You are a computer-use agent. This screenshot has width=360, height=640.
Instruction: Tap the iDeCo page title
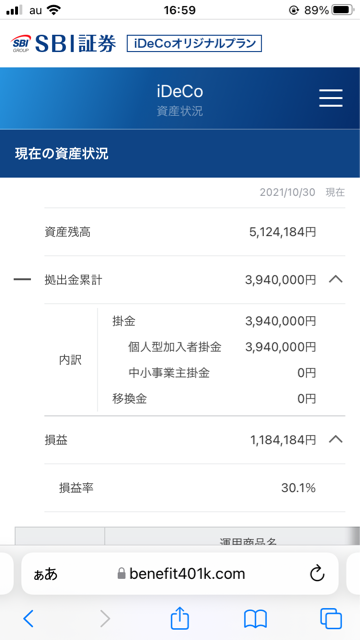click(x=180, y=92)
